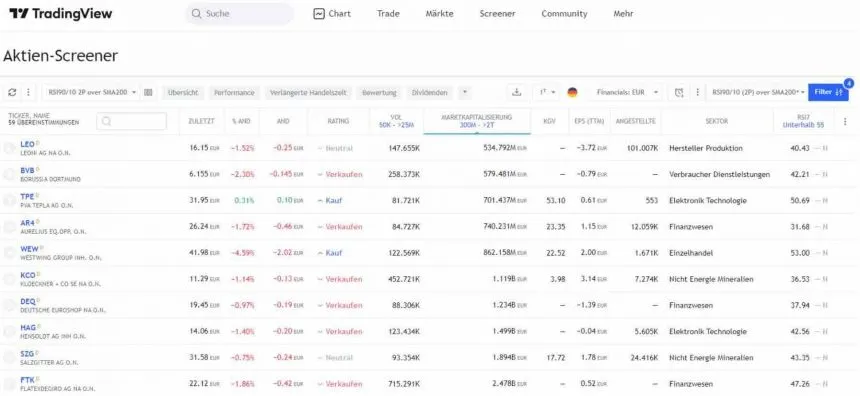Image resolution: width=860 pixels, height=396 pixels.
Task: Open the 1T time interval dropdown
Action: coord(547,93)
